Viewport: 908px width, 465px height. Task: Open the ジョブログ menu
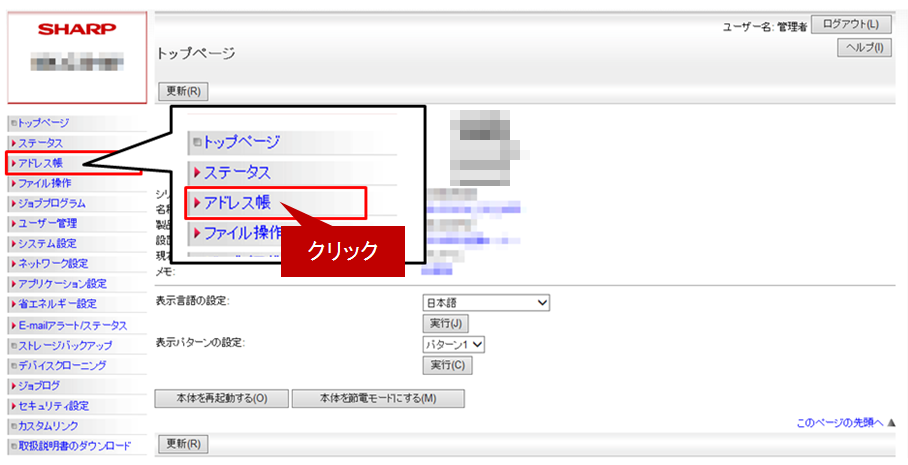tap(38, 386)
